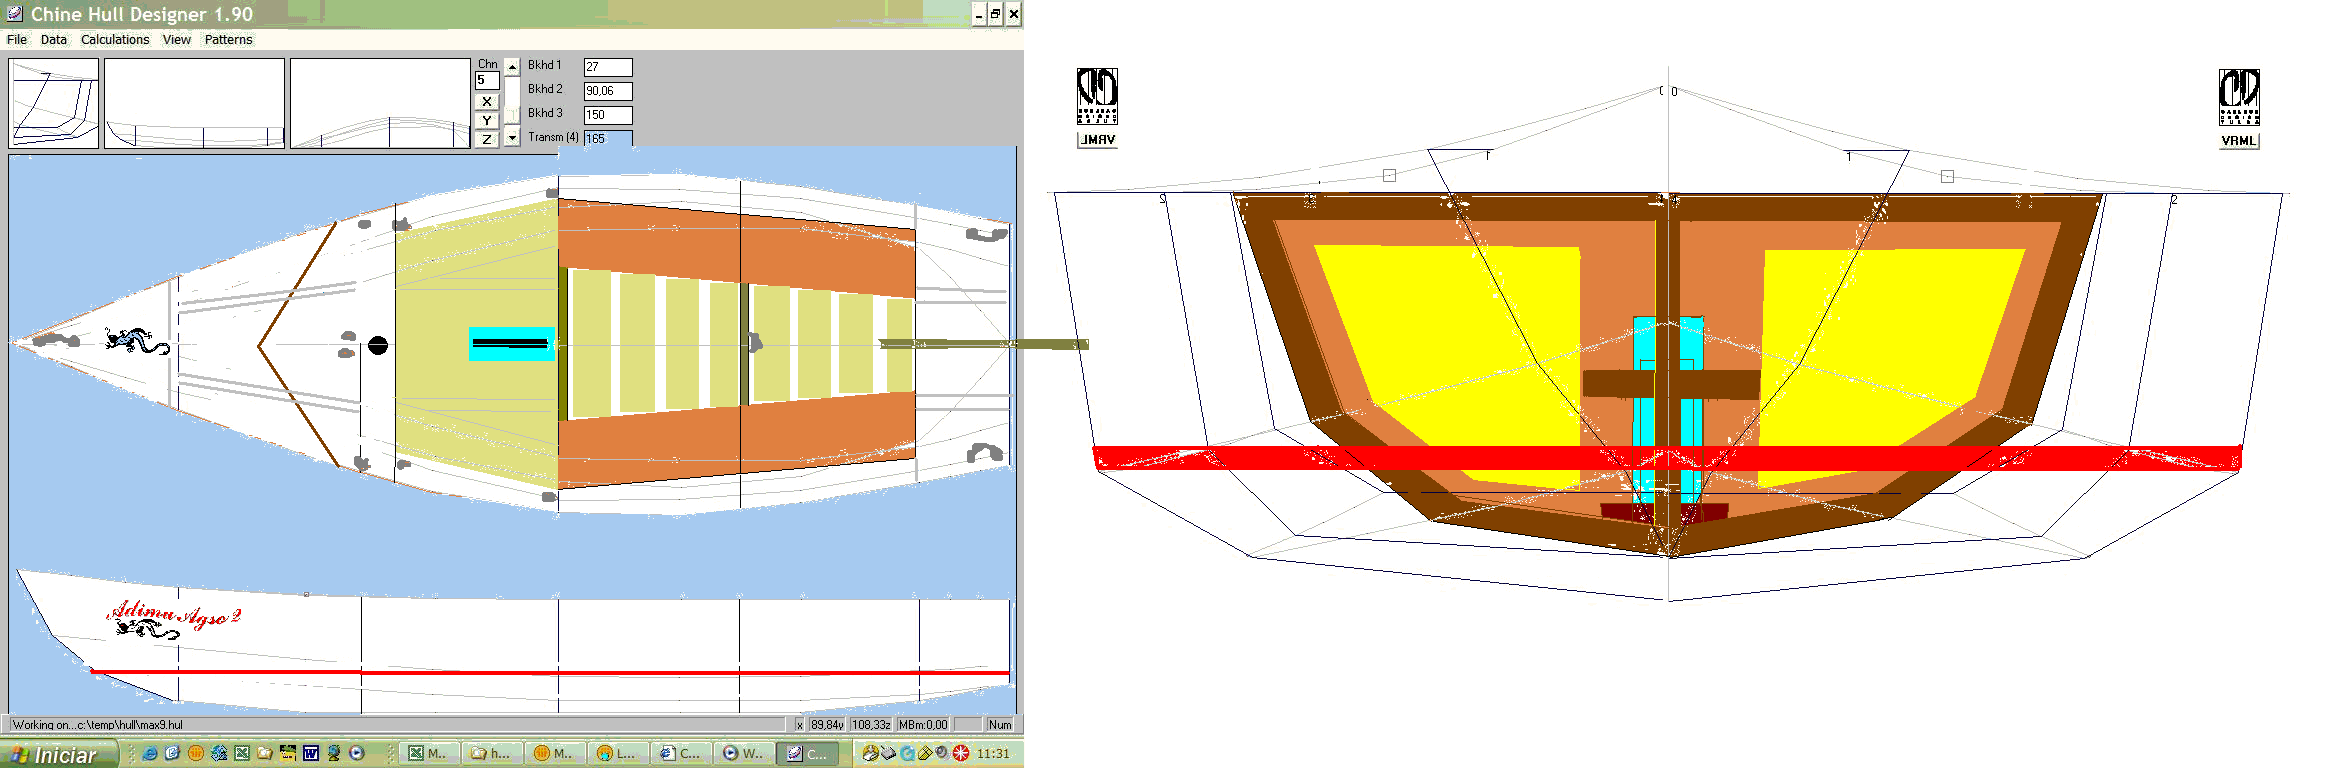2341x768 pixels.
Task: Launch Word from the quick launch bar
Action: click(x=311, y=753)
